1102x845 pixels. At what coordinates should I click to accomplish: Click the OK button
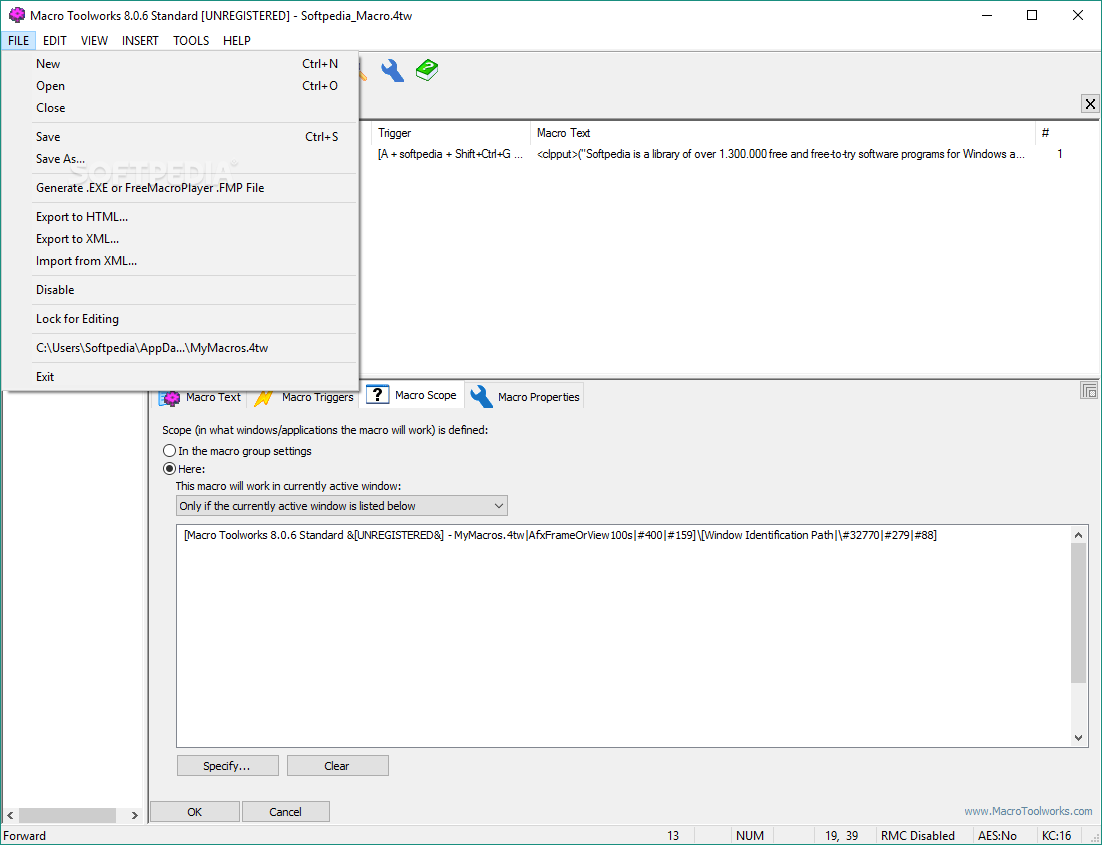(195, 812)
